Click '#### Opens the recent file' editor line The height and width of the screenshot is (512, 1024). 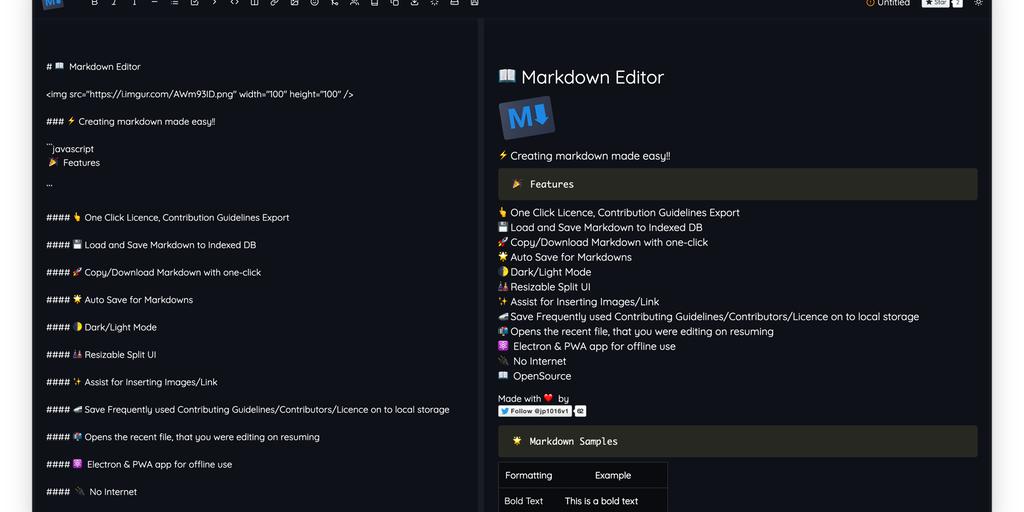[183, 437]
